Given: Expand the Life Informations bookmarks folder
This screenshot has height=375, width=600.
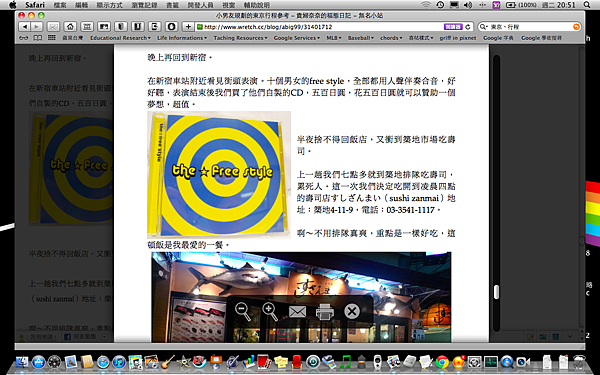Looking at the screenshot, I should [182, 38].
